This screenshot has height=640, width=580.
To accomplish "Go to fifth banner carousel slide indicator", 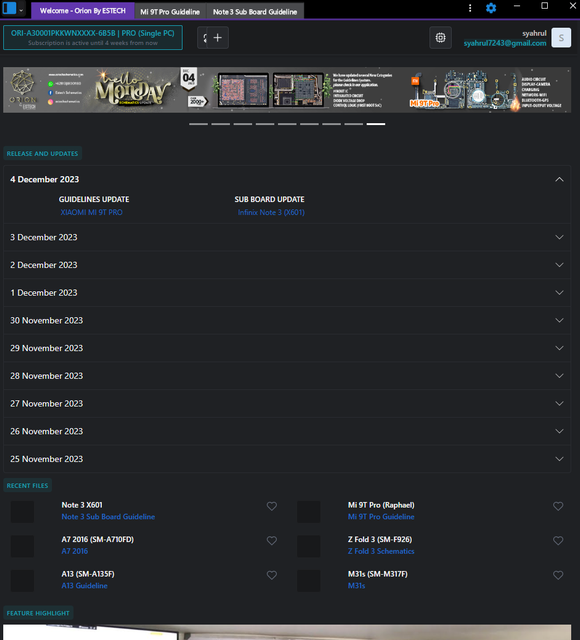I will pos(287,124).
